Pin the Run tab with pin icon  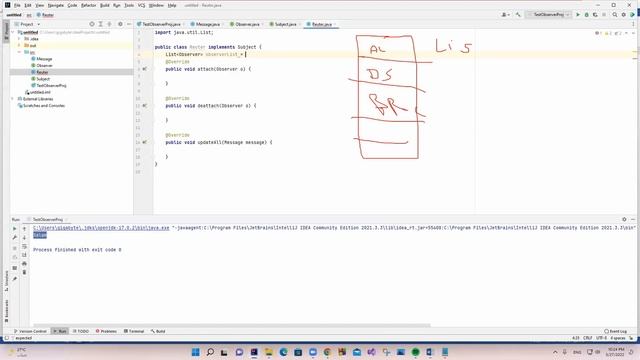click(15, 279)
